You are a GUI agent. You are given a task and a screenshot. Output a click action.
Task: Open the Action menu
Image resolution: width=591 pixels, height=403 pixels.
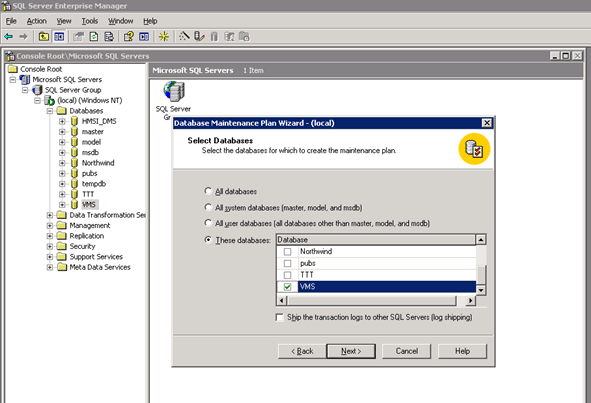pos(37,21)
